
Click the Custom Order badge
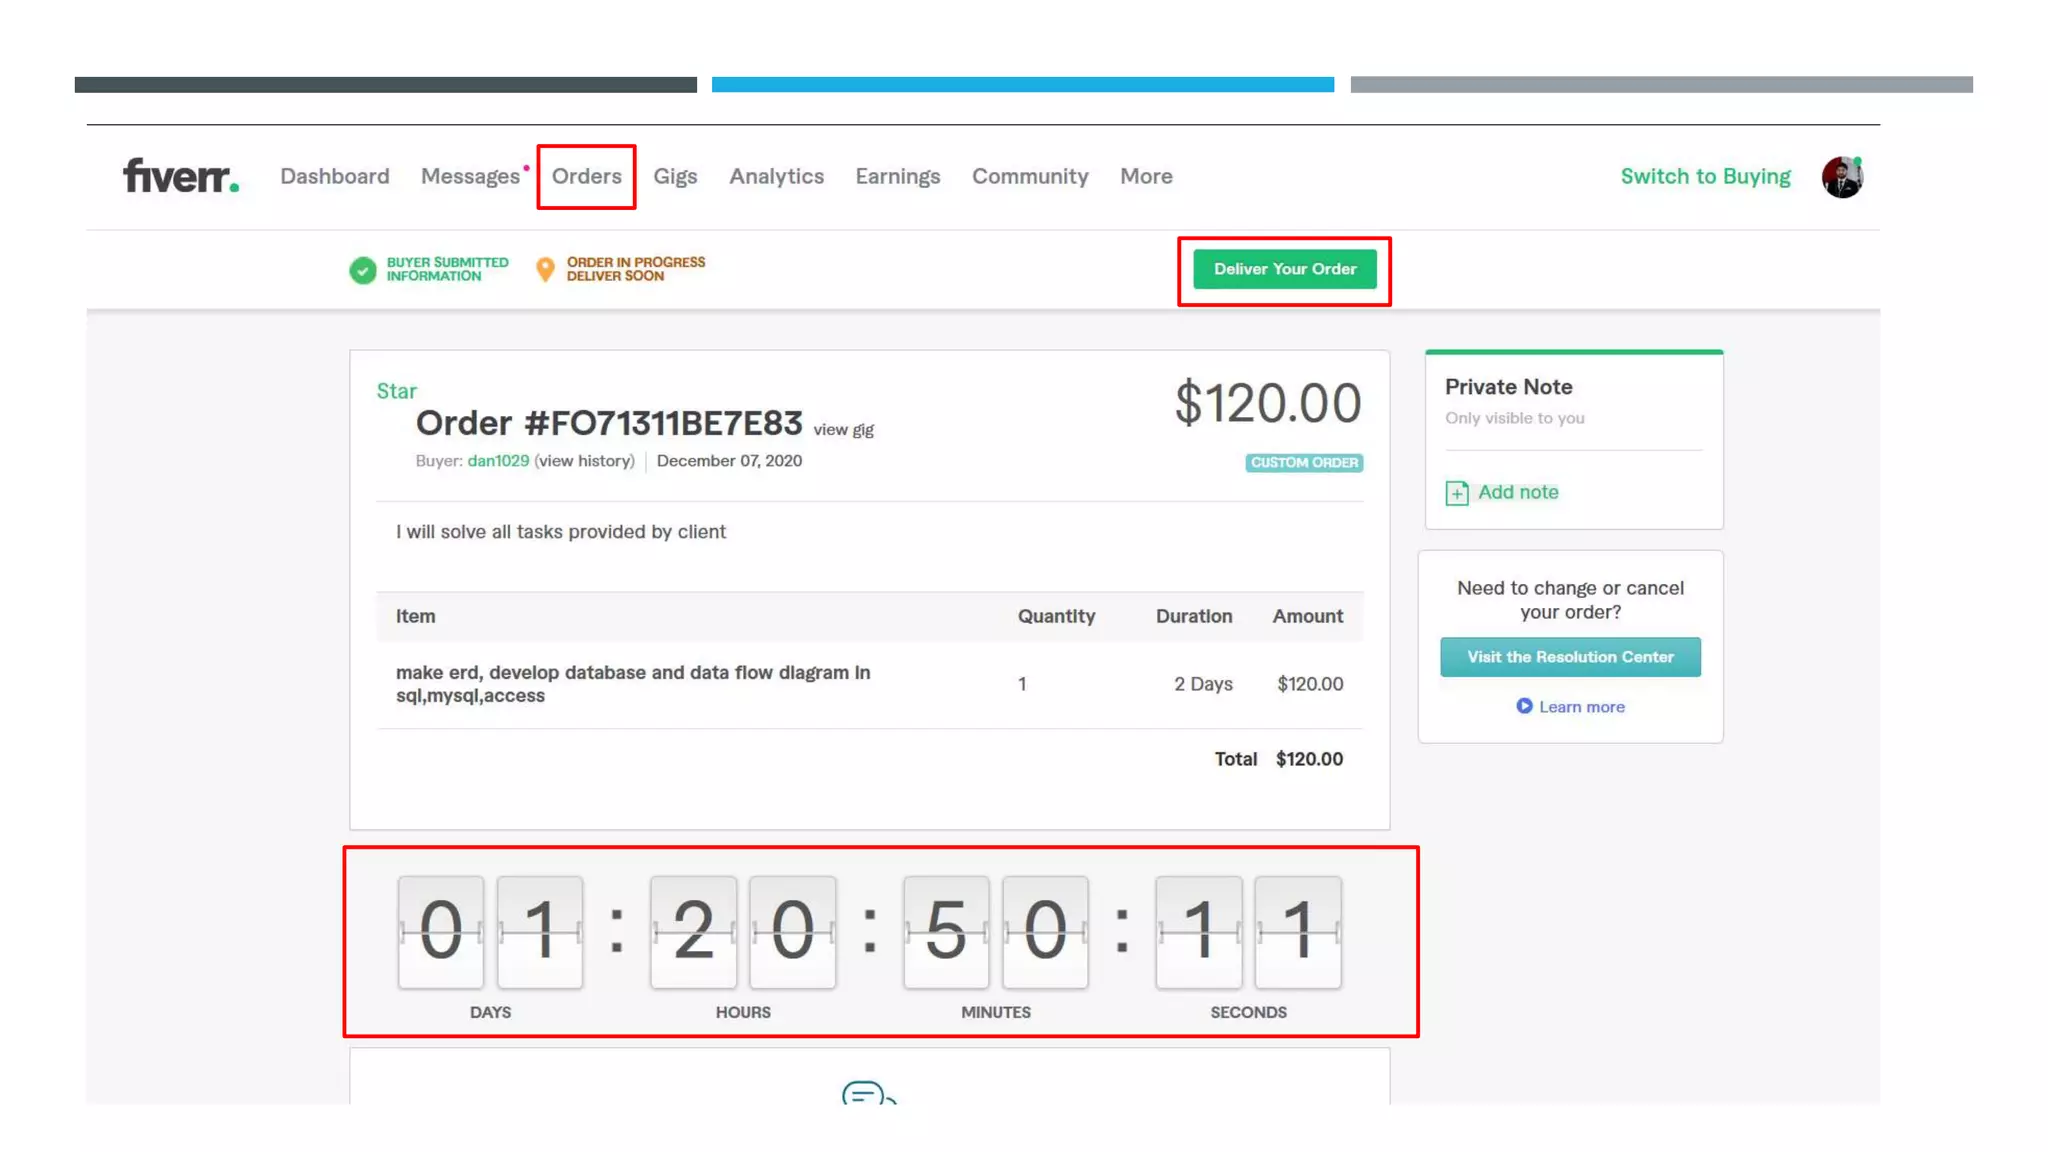tap(1304, 463)
